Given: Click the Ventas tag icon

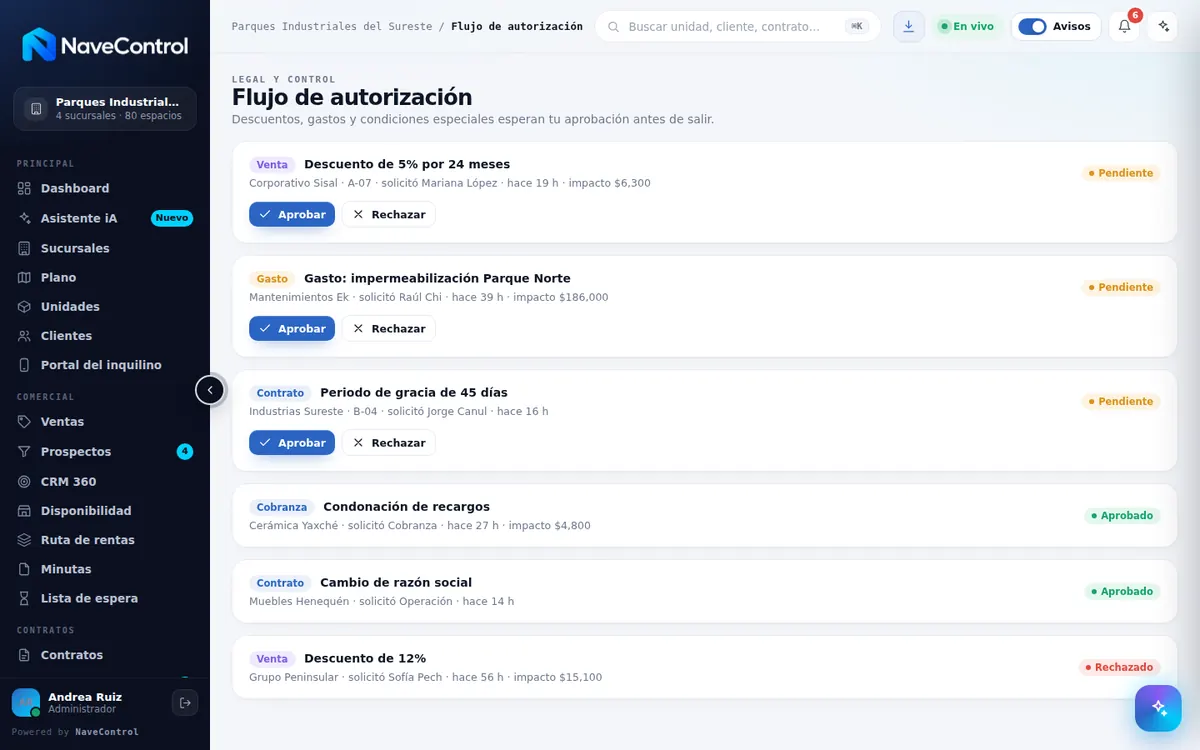Looking at the screenshot, I should (25, 422).
